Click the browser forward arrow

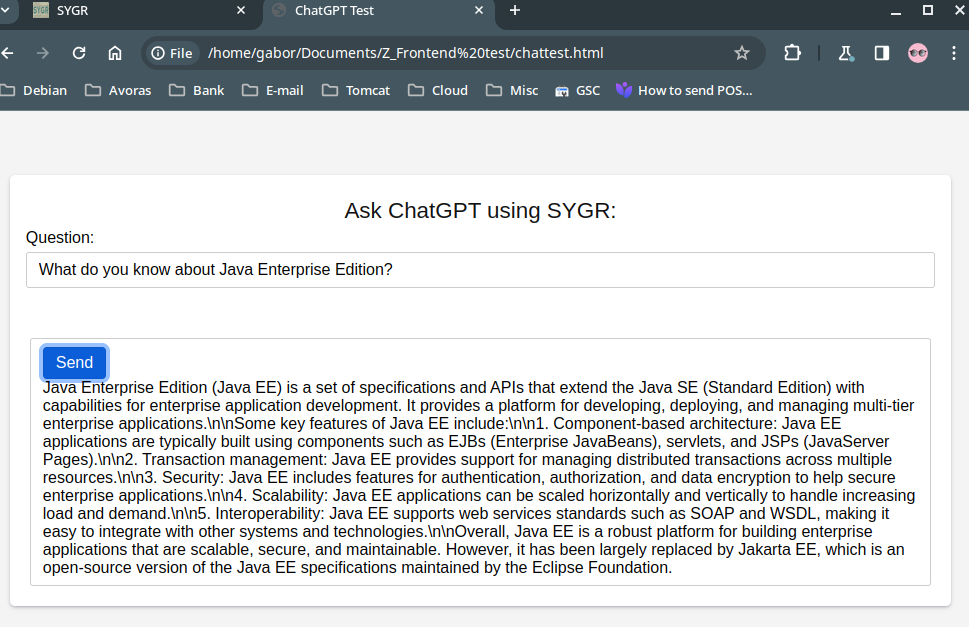coord(43,53)
